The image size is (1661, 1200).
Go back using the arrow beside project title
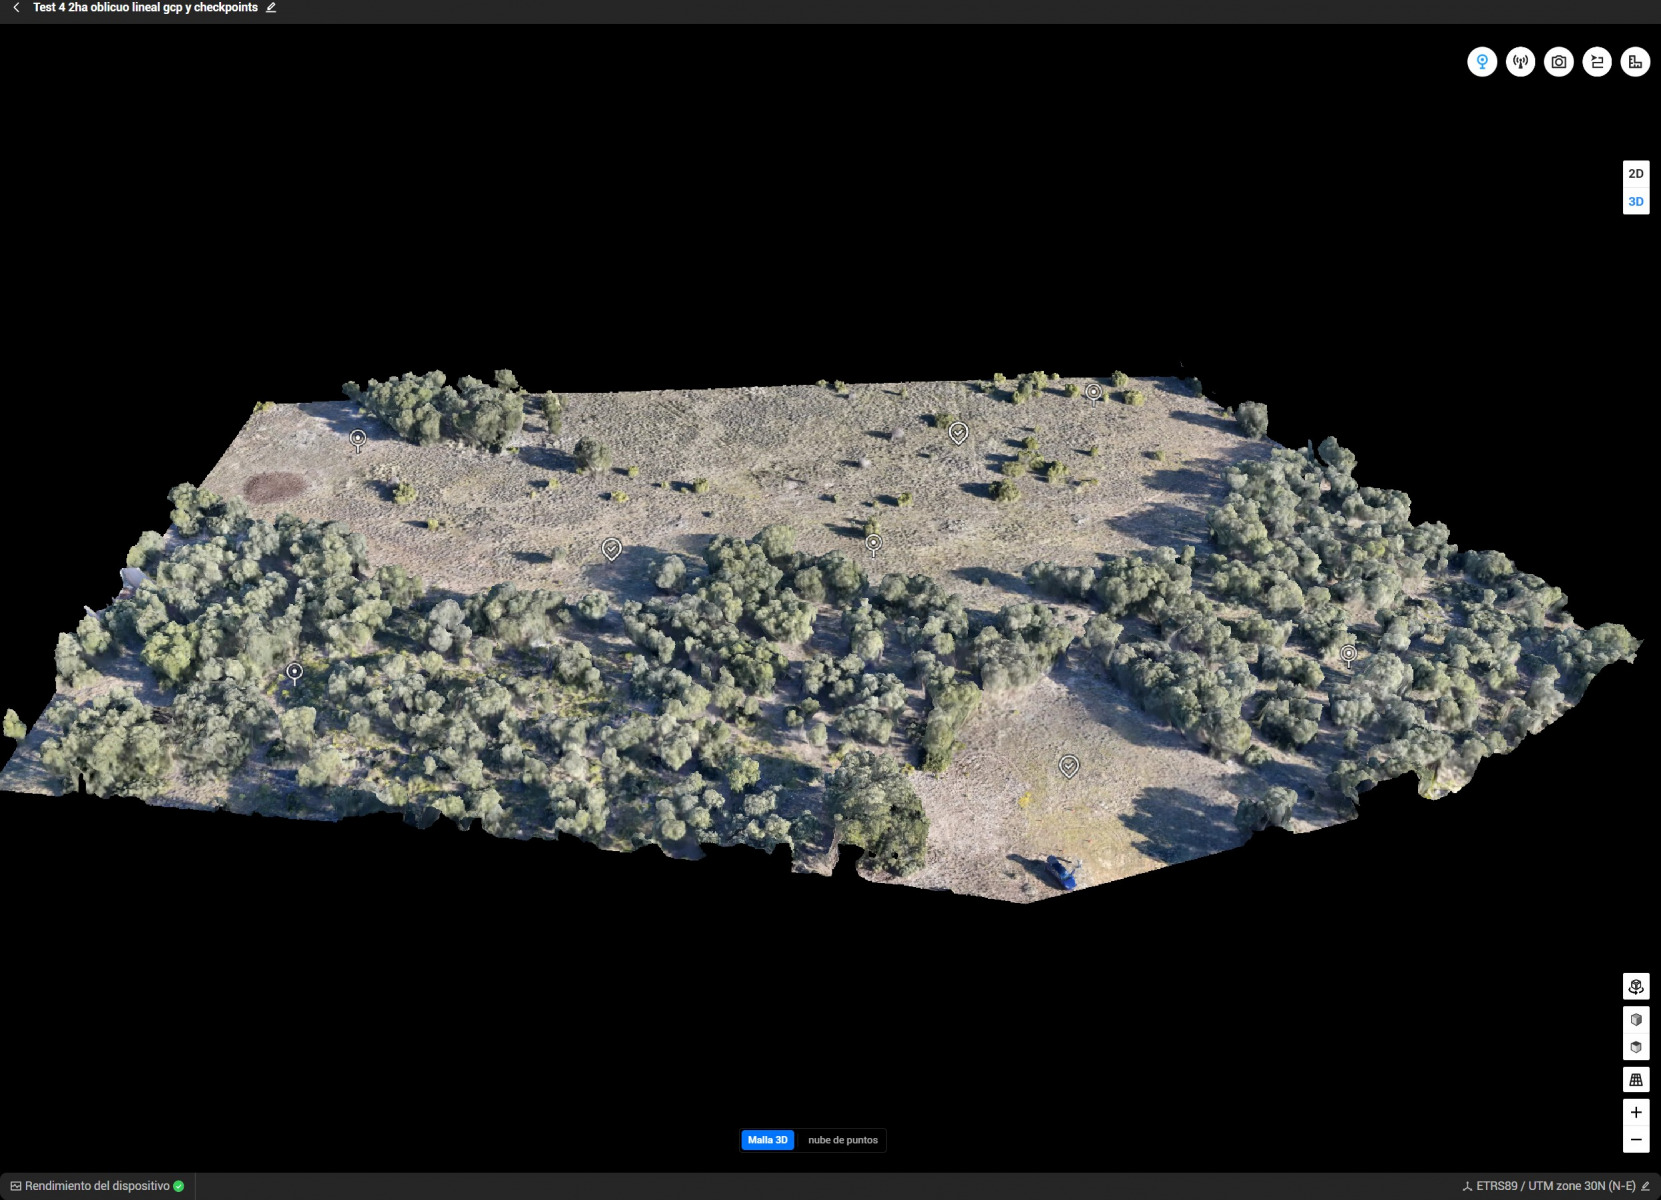tap(16, 8)
